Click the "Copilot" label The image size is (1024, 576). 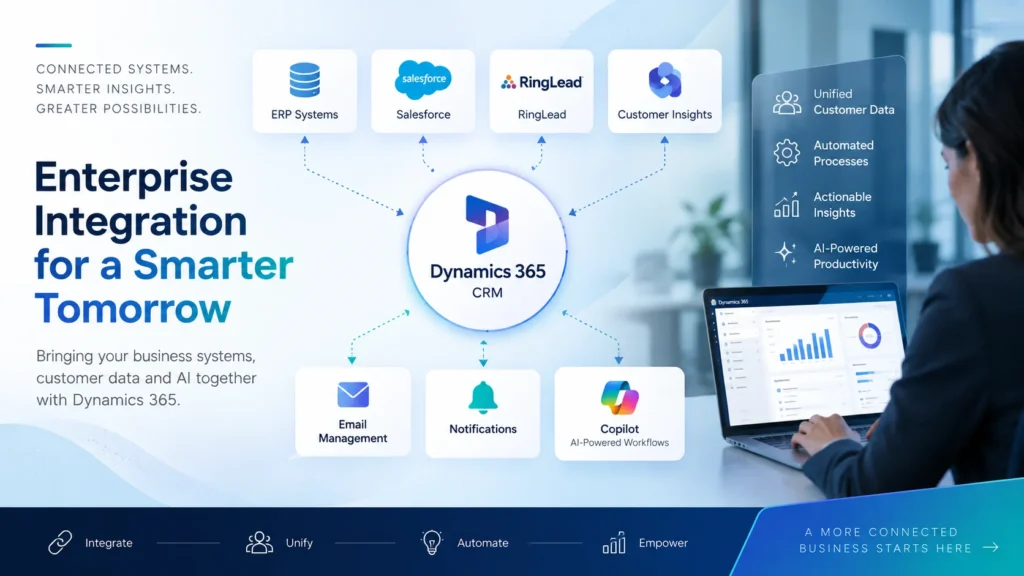619,429
